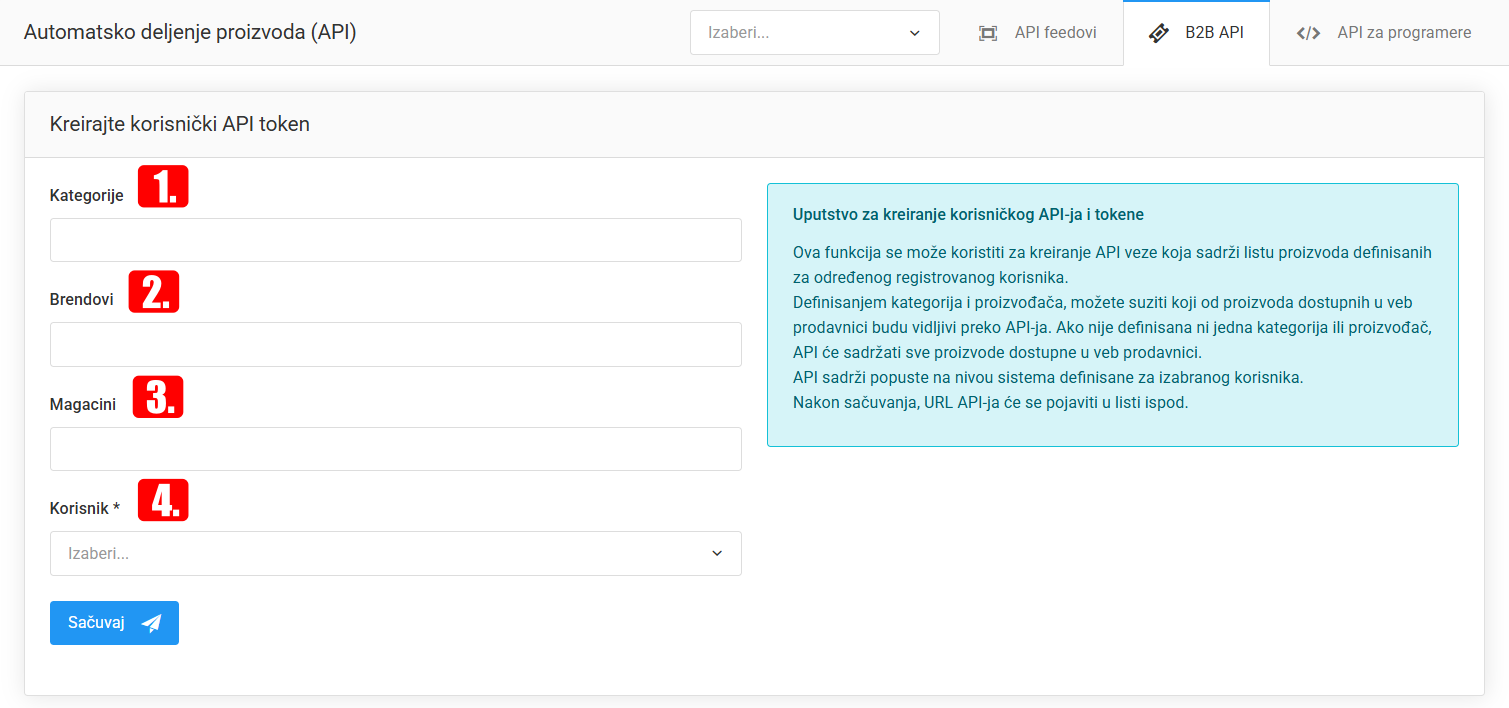Click the 'Kreirajte korisnički API token' heading

[180, 125]
